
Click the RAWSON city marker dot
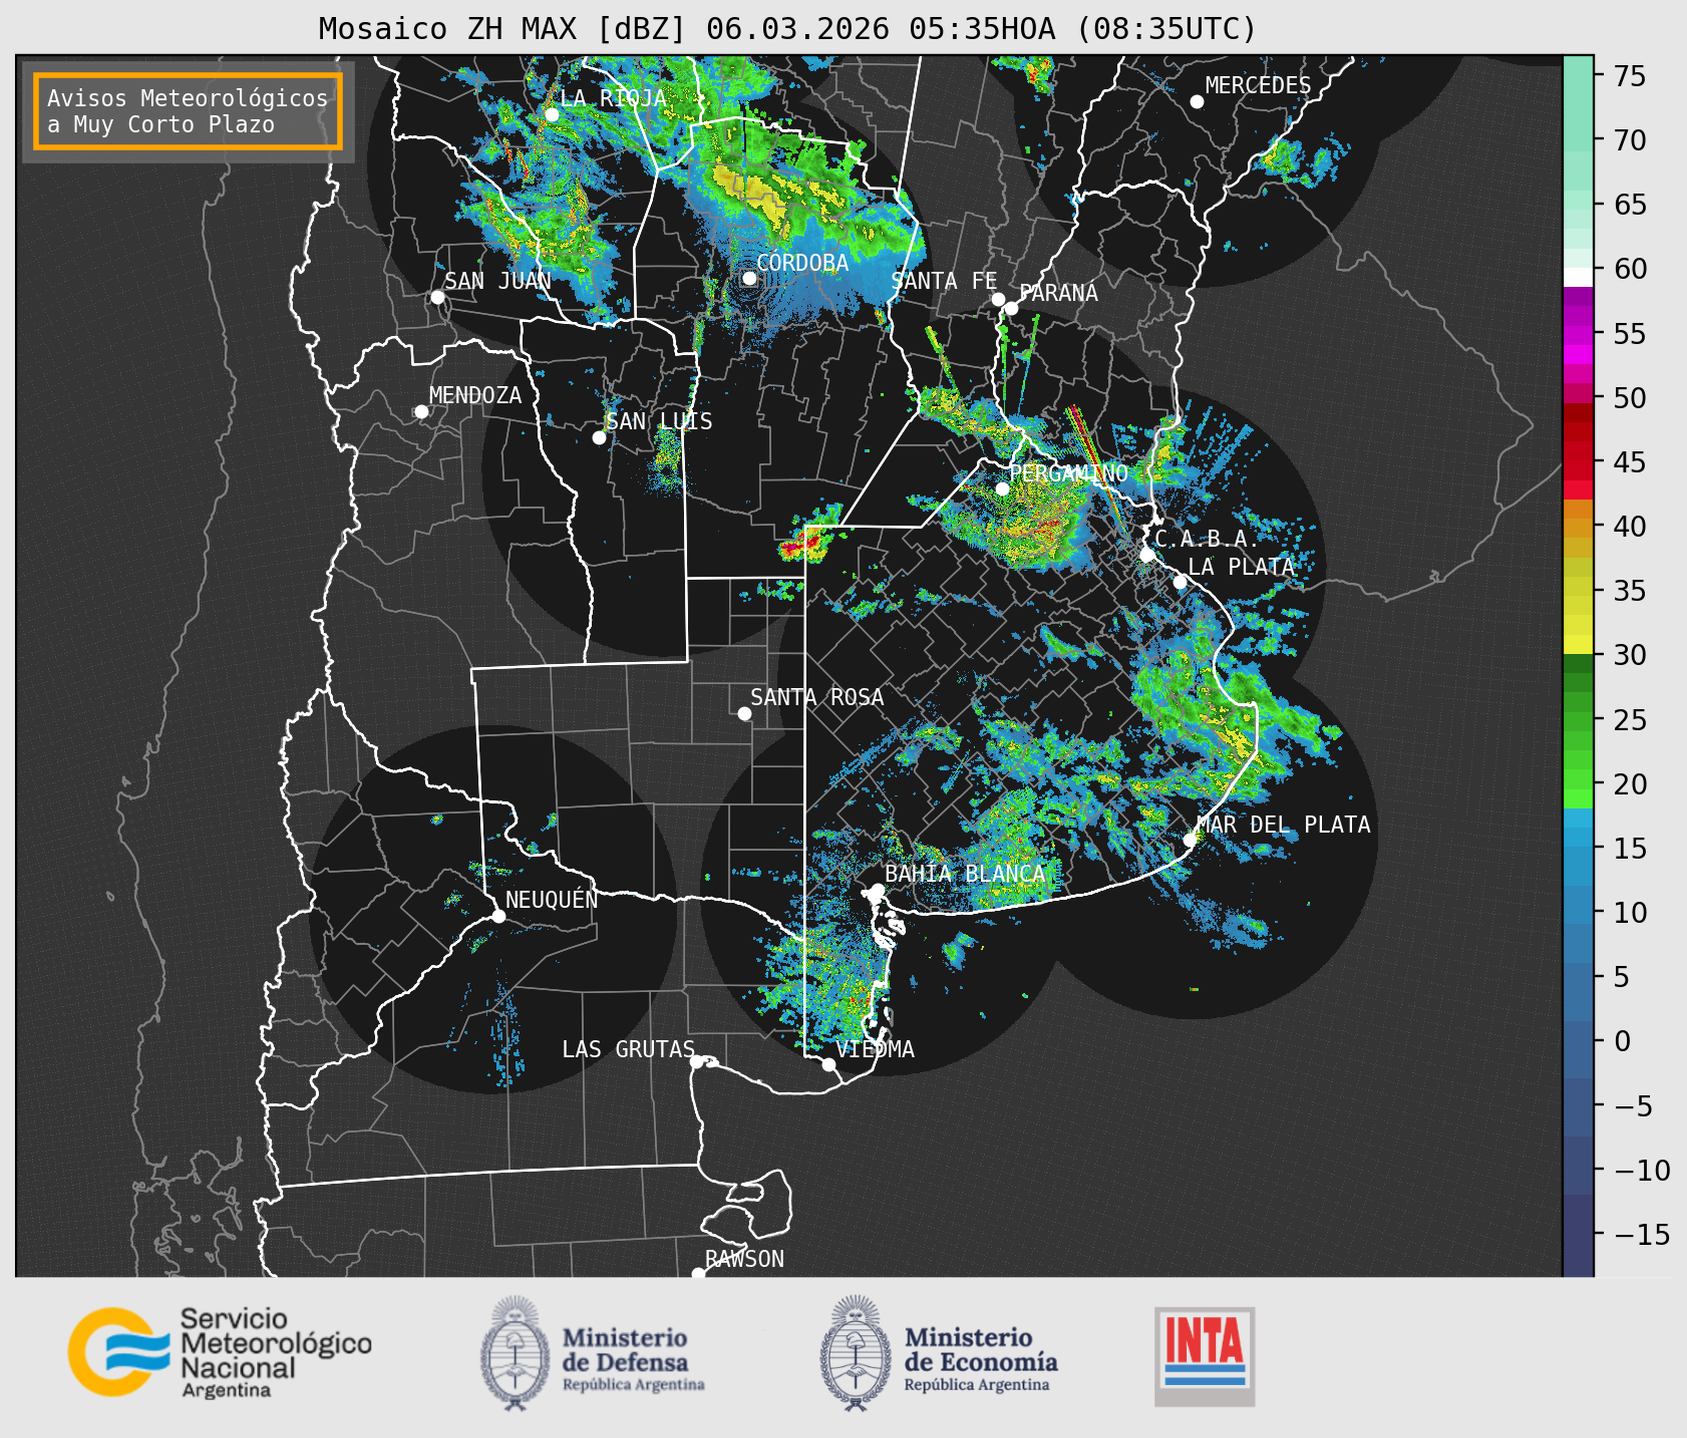click(698, 1273)
